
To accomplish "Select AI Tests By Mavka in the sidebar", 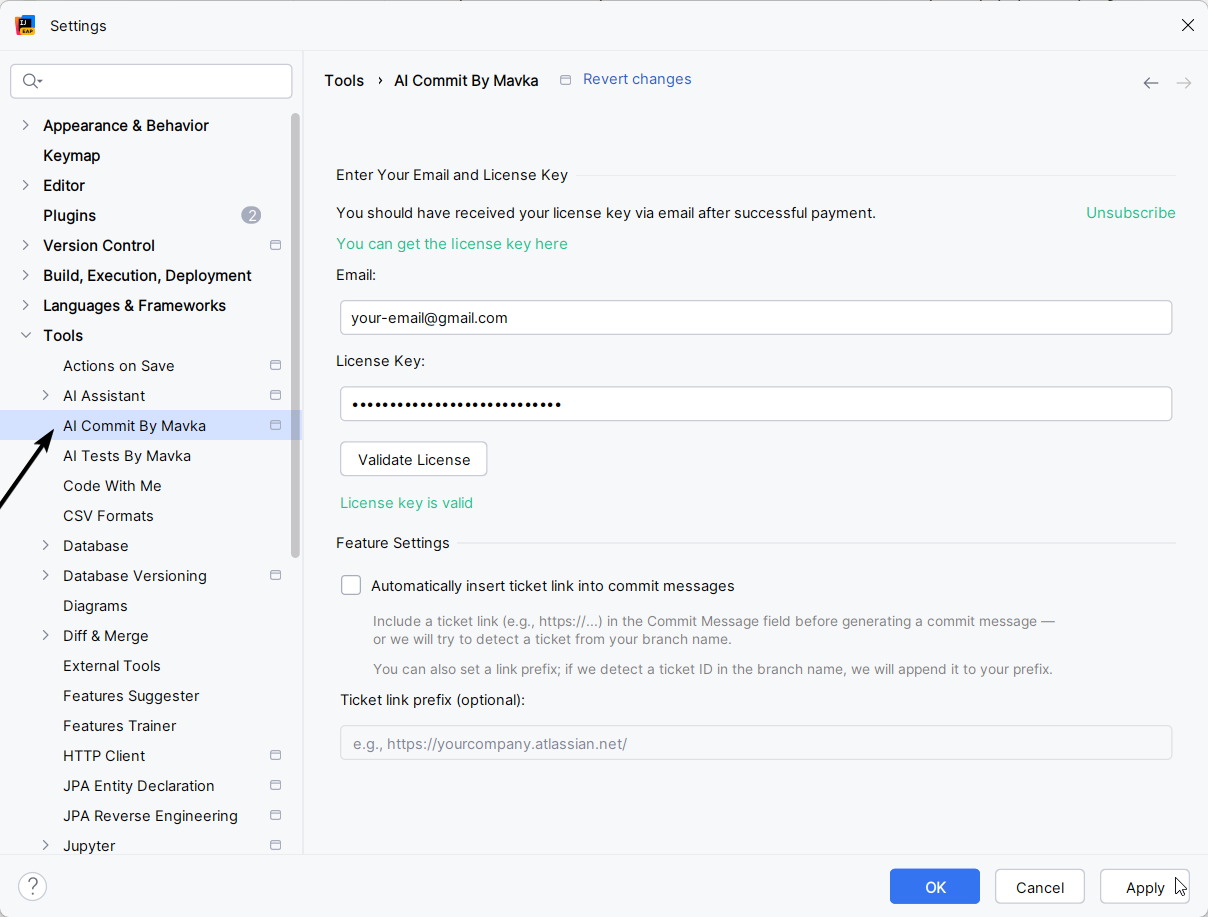I will pyautogui.click(x=127, y=455).
